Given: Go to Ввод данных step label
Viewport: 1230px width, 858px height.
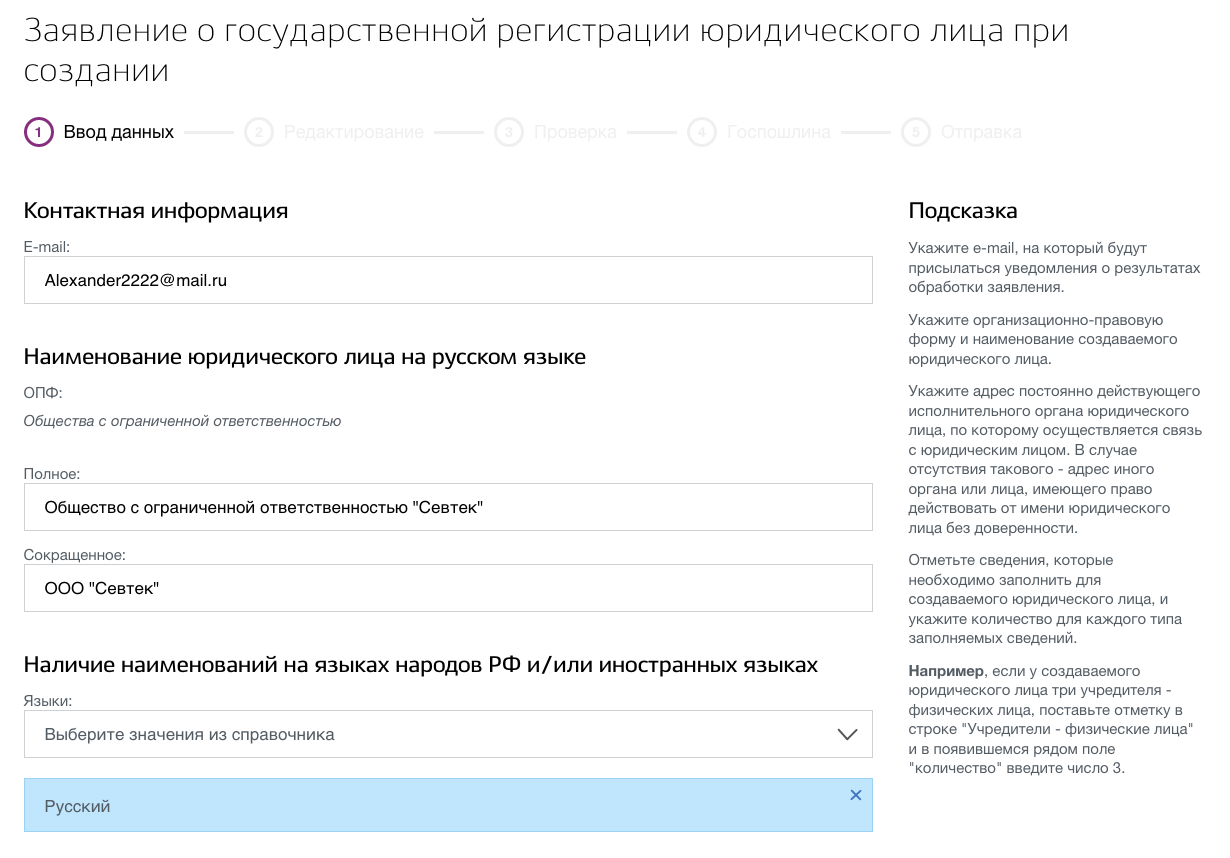Looking at the screenshot, I should point(119,132).
